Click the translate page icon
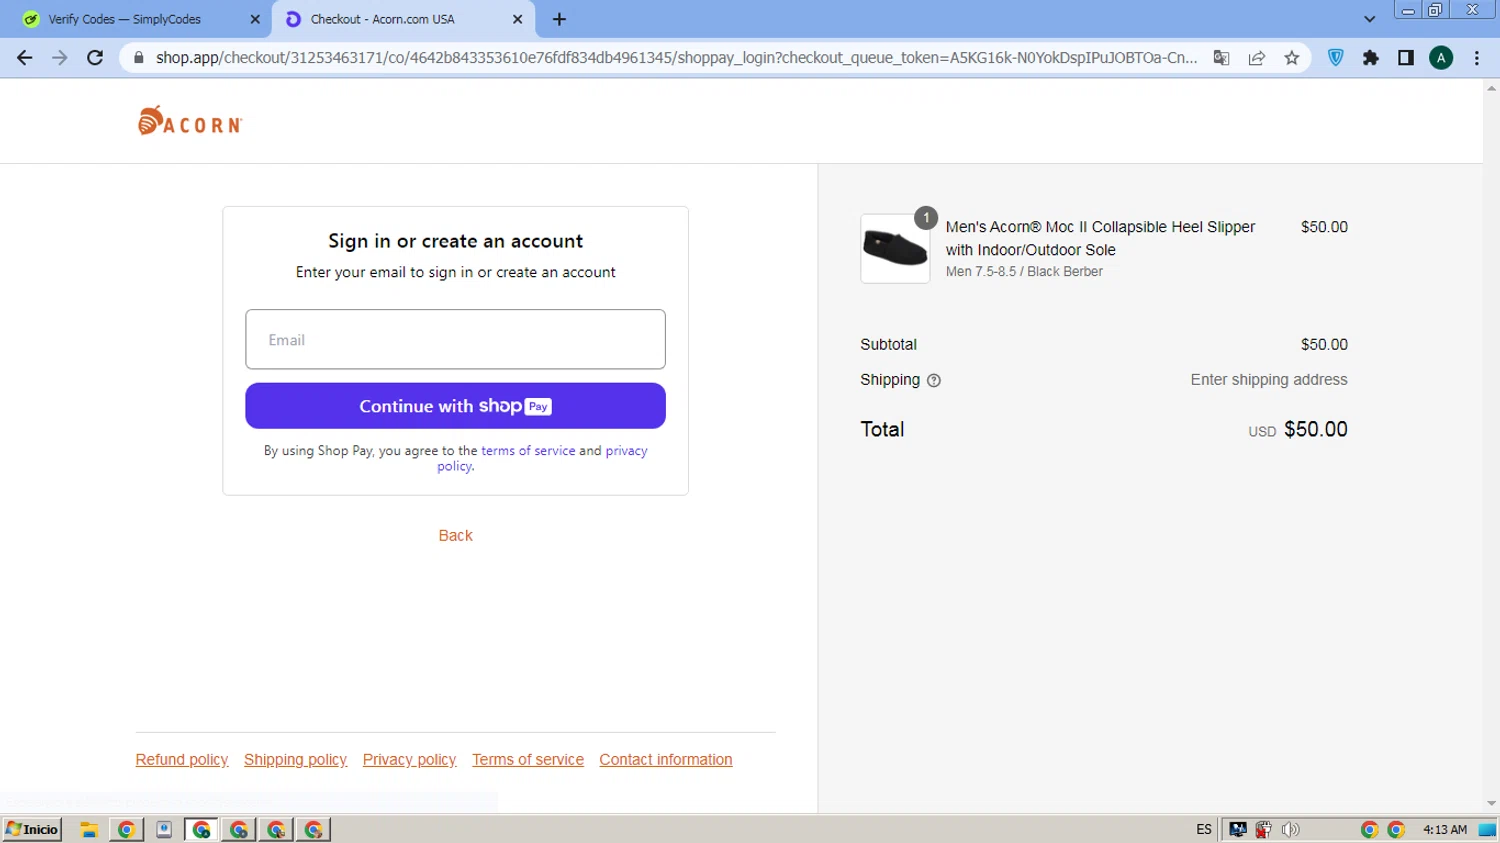1500x843 pixels. tap(1221, 58)
